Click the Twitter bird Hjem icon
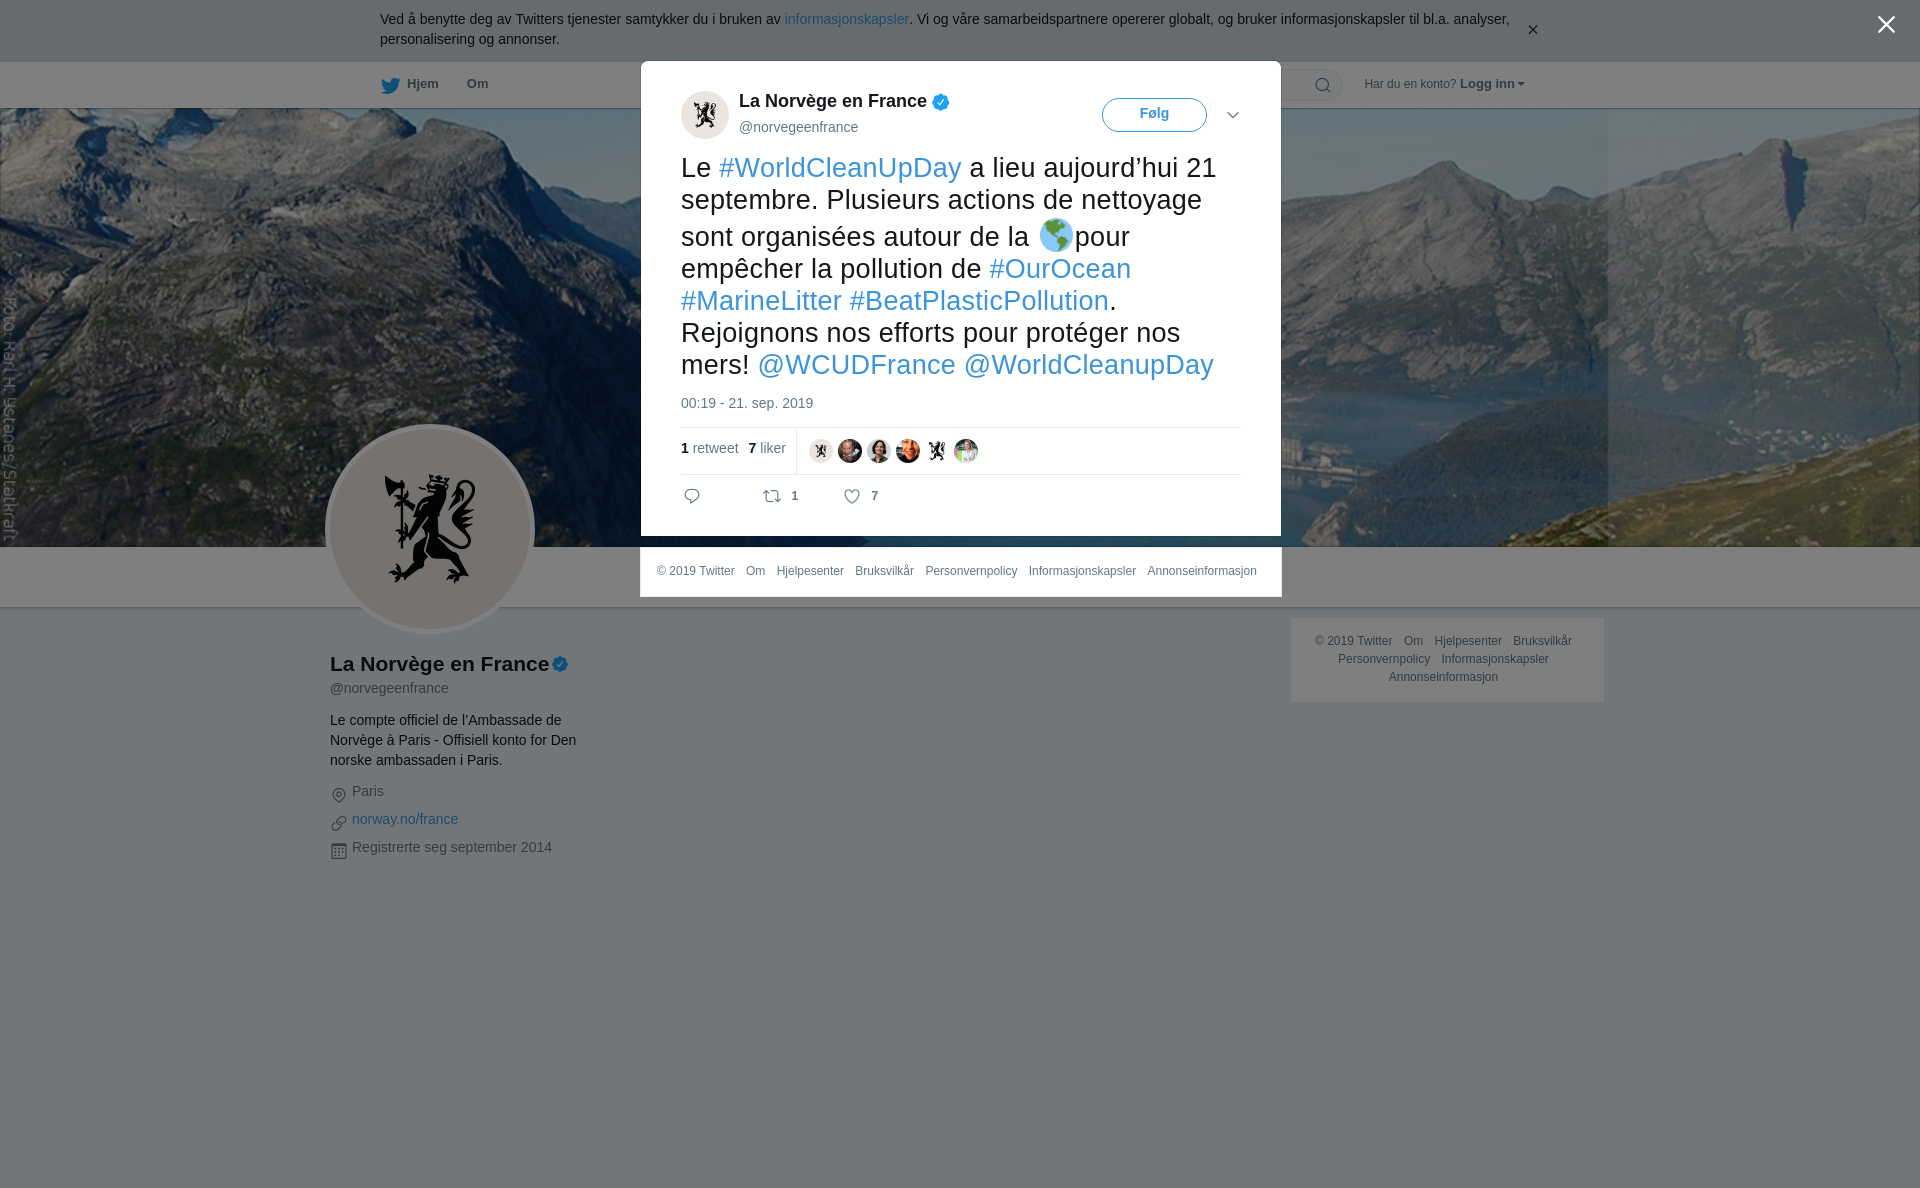Viewport: 1920px width, 1188px height. click(x=390, y=85)
